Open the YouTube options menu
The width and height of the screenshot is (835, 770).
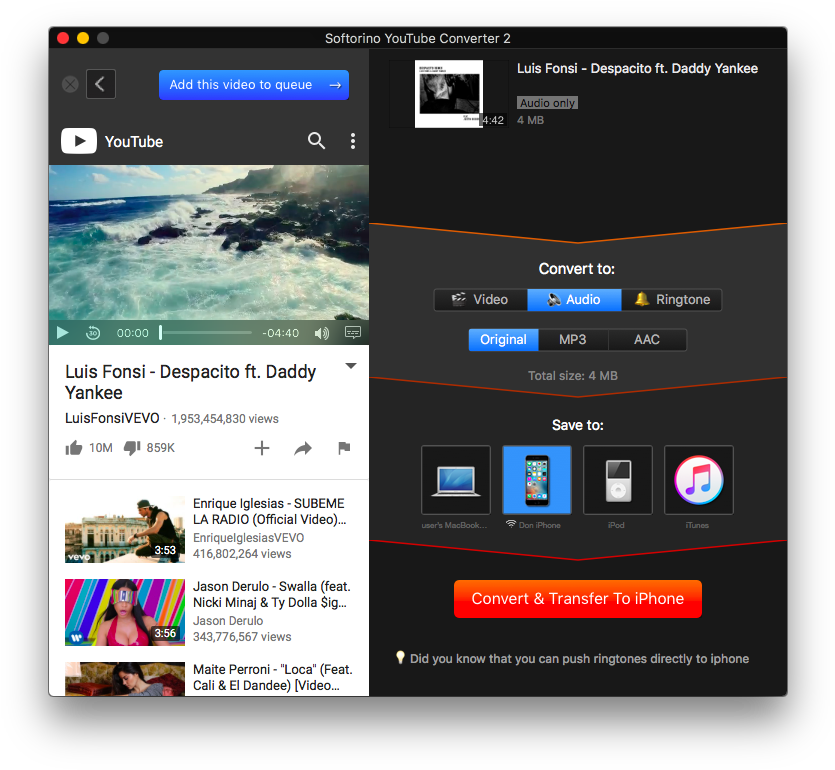[x=352, y=141]
